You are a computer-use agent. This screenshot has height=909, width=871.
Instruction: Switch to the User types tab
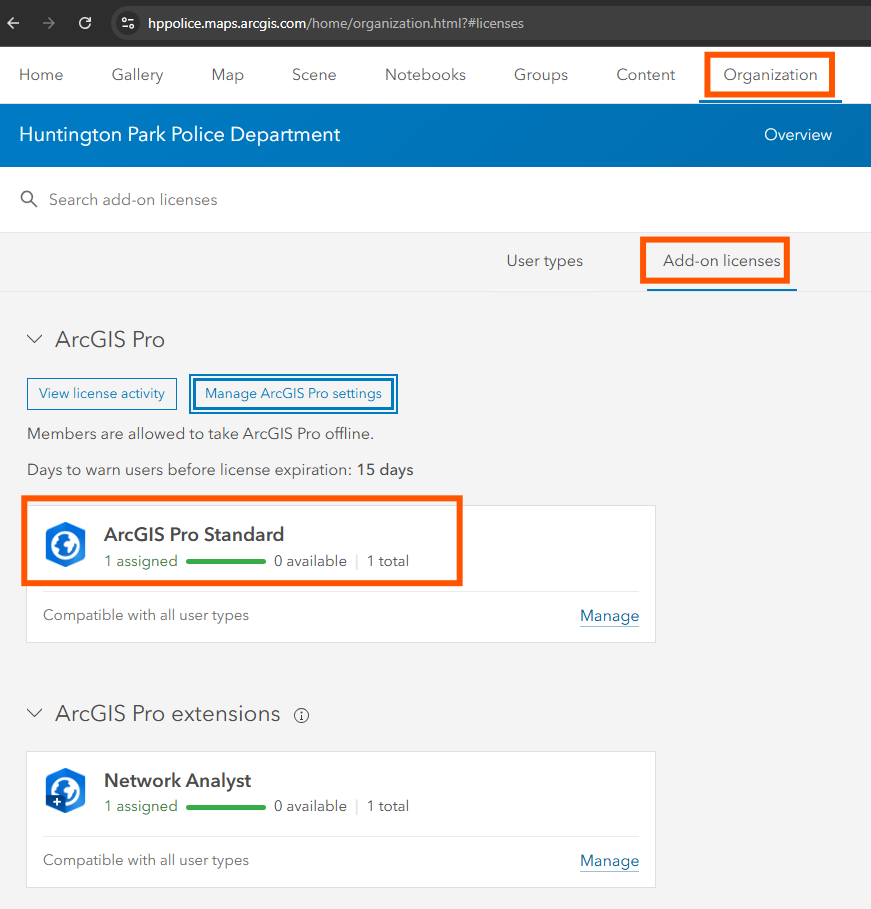coord(545,261)
